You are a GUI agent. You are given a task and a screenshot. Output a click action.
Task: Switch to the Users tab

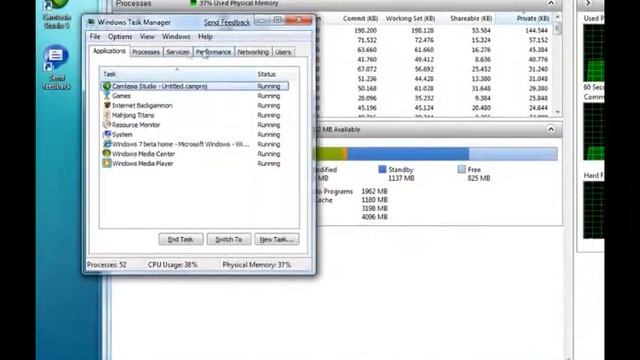click(283, 52)
